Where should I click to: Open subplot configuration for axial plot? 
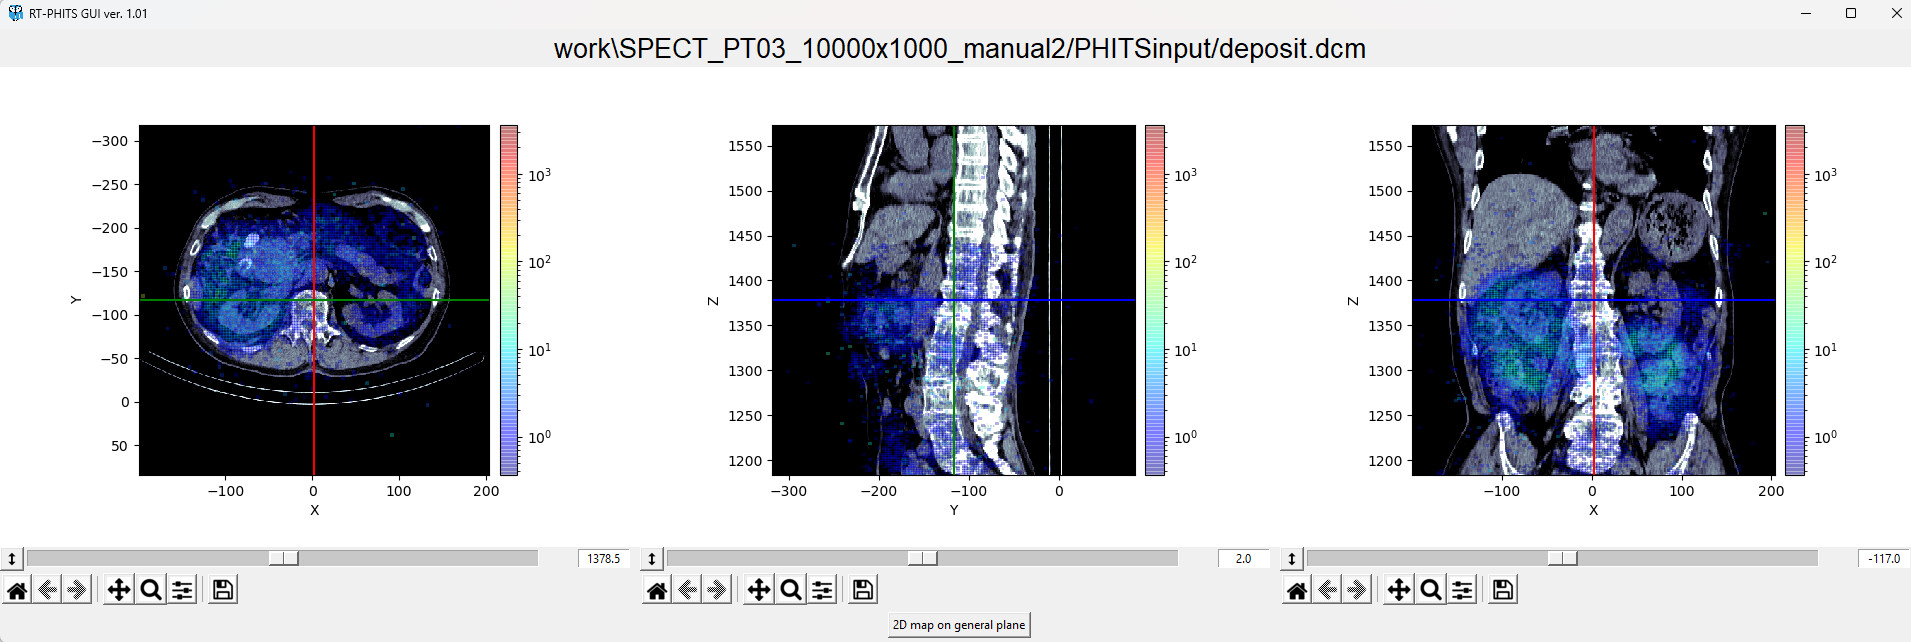[x=182, y=590]
